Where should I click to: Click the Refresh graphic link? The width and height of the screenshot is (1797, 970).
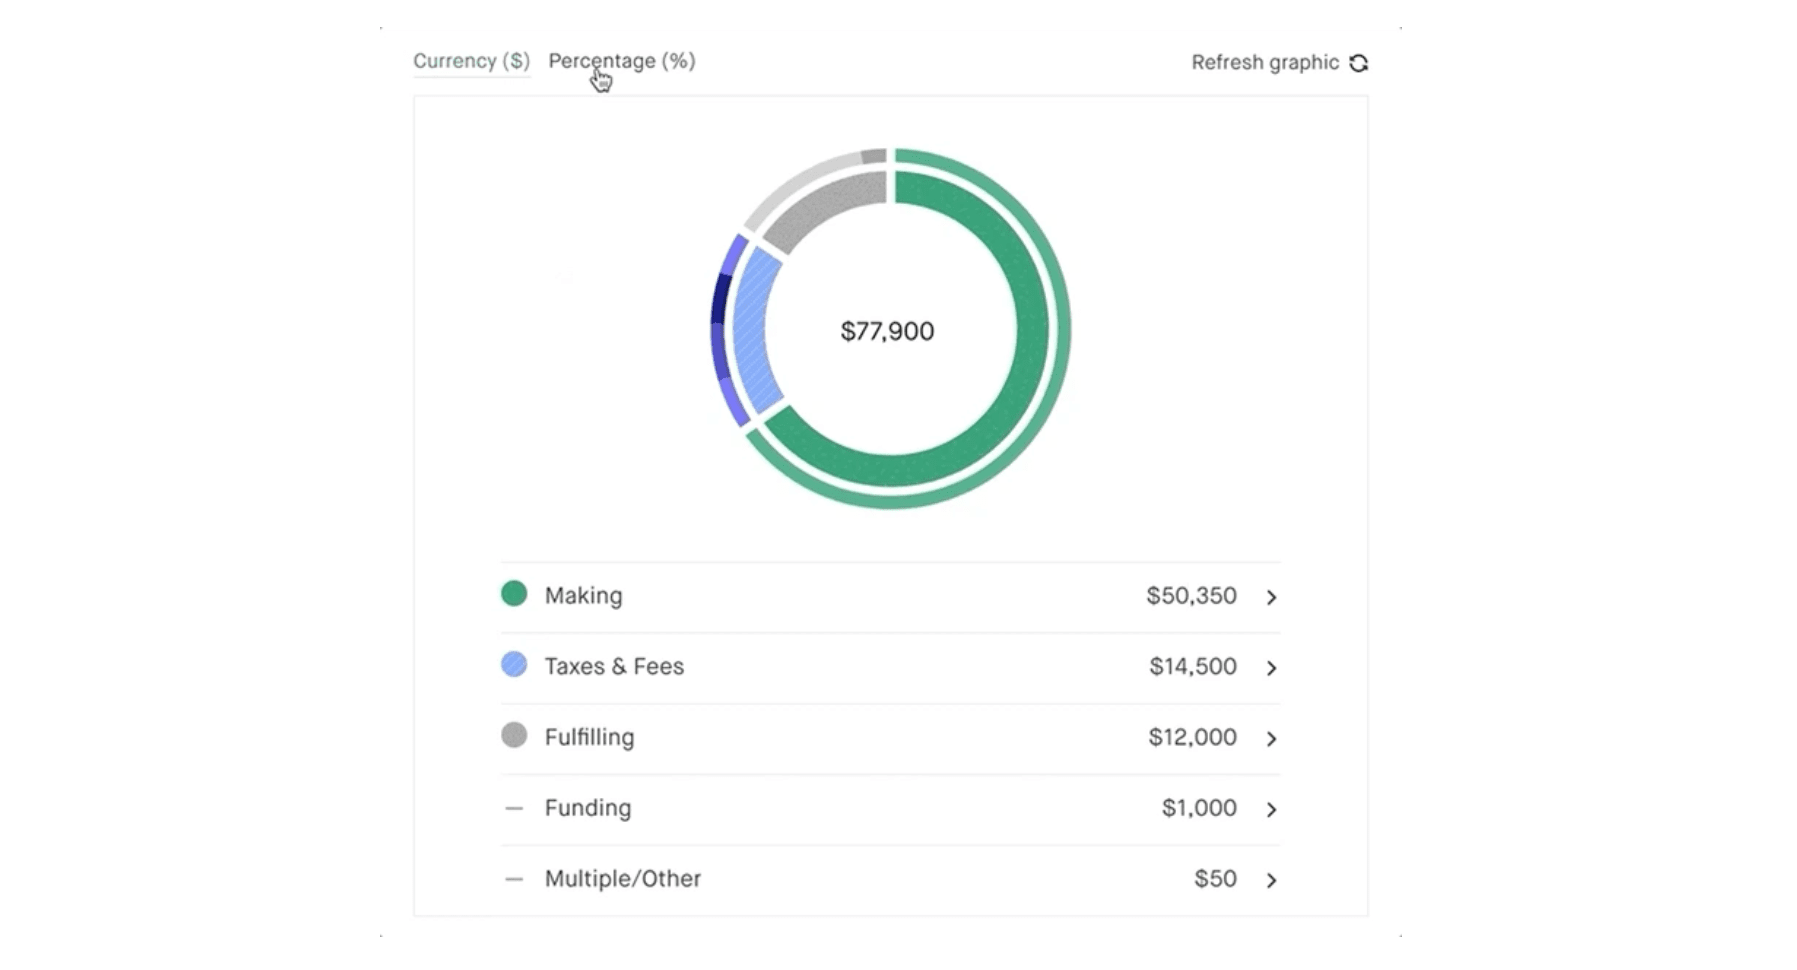coord(1265,62)
